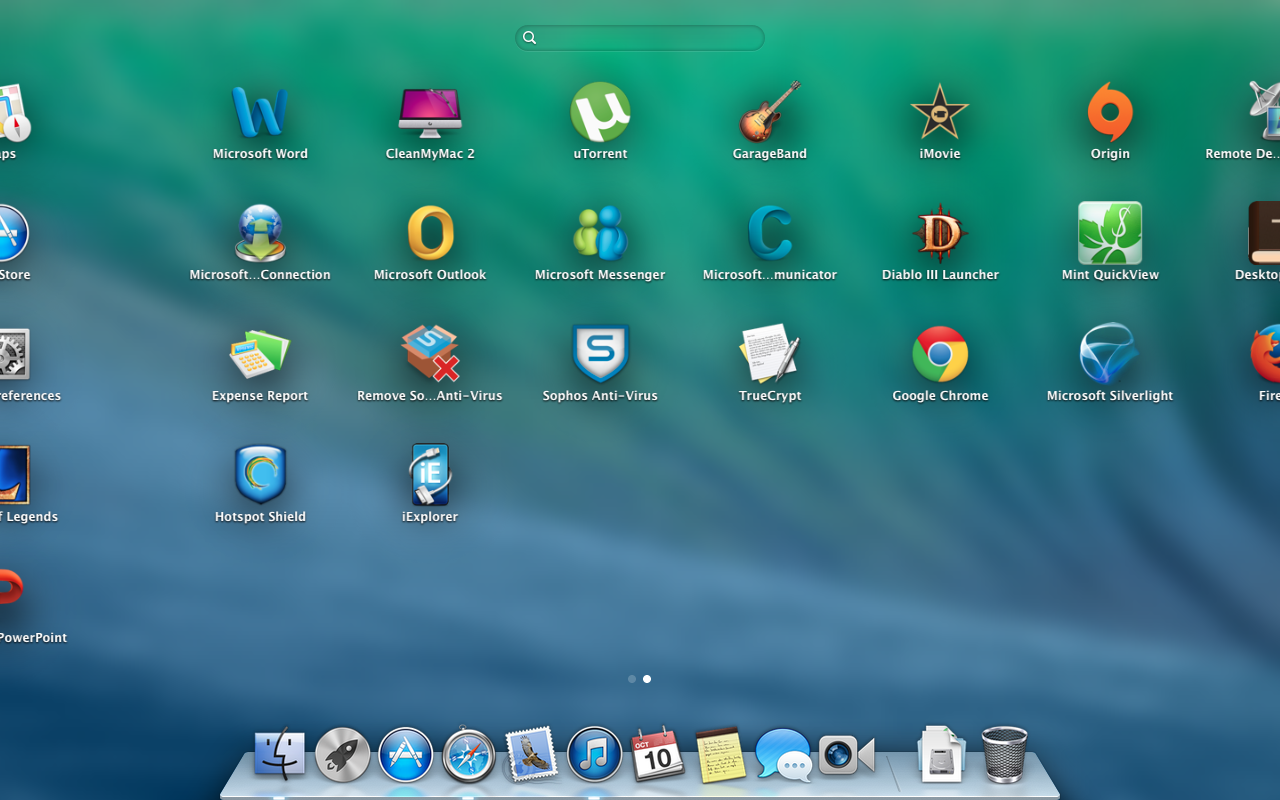1280x800 pixels.
Task: Open the League of Legends icon
Action: (x=14, y=475)
